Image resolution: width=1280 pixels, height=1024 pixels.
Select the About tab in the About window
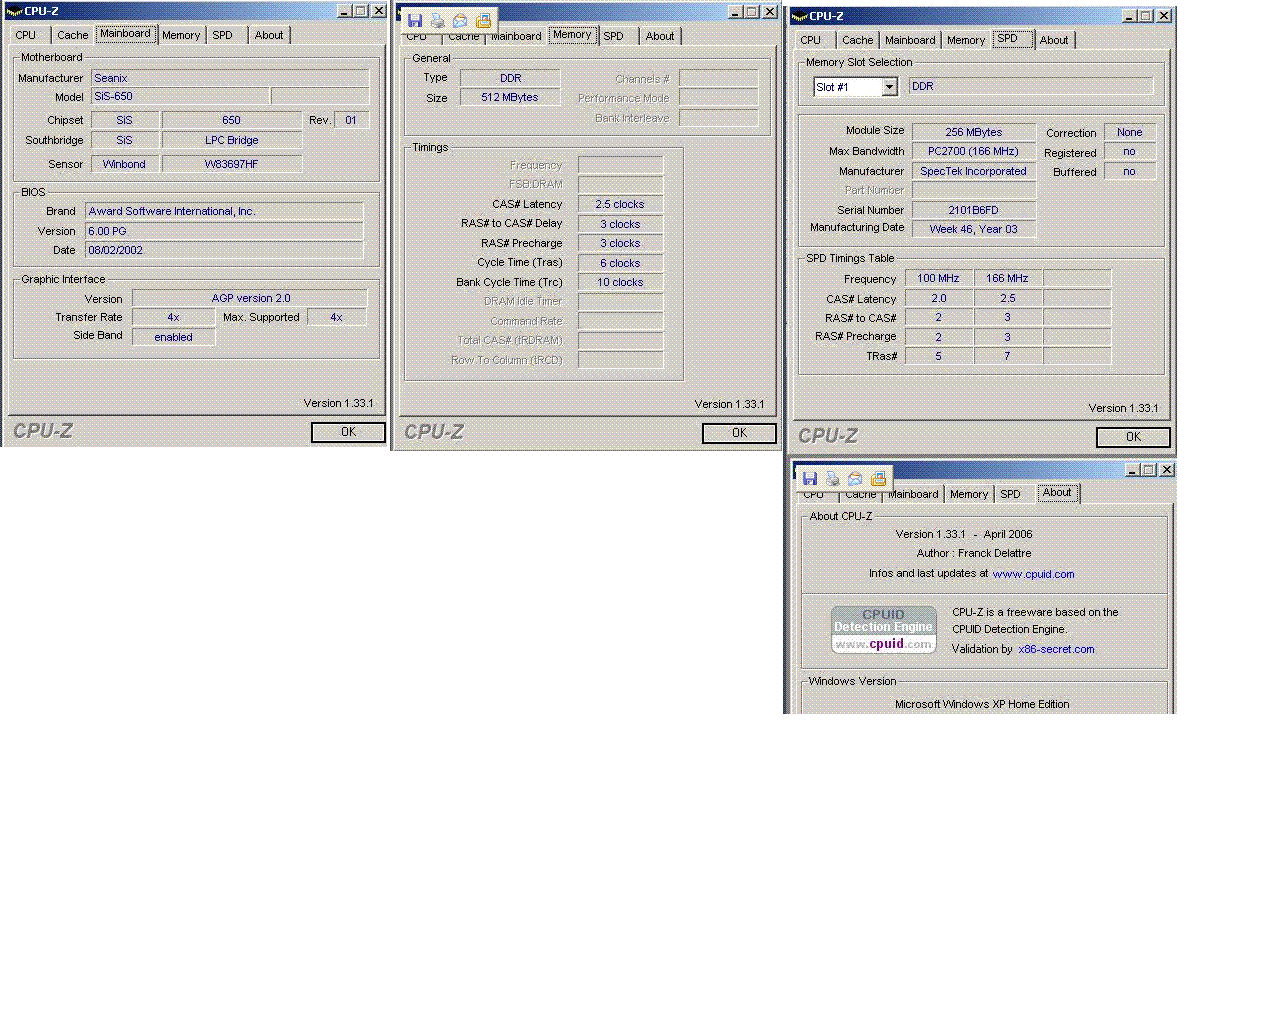[x=1057, y=492]
